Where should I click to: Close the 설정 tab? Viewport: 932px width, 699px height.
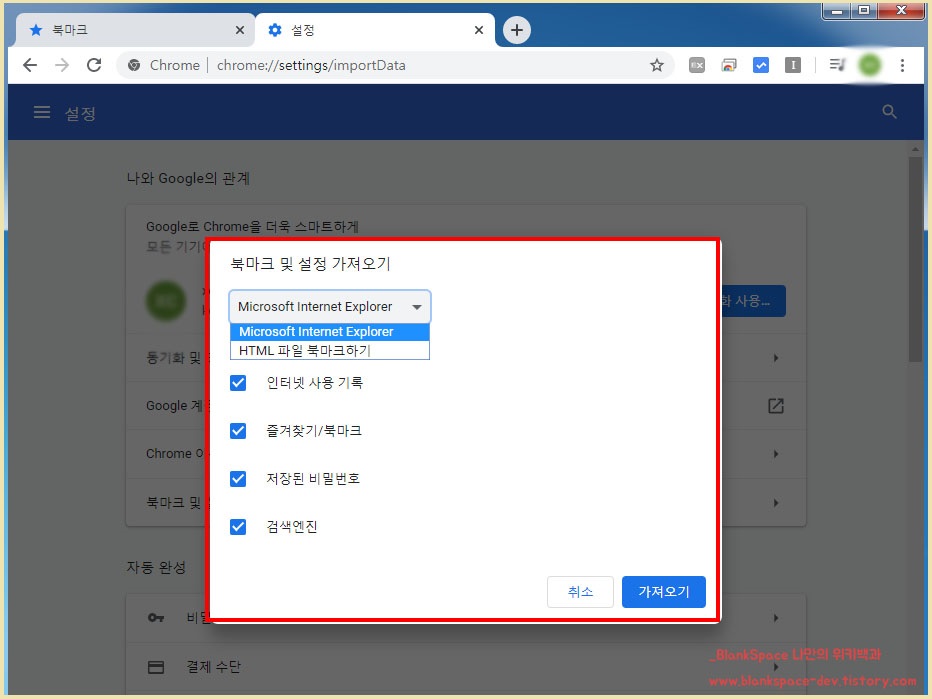pyautogui.click(x=478, y=30)
